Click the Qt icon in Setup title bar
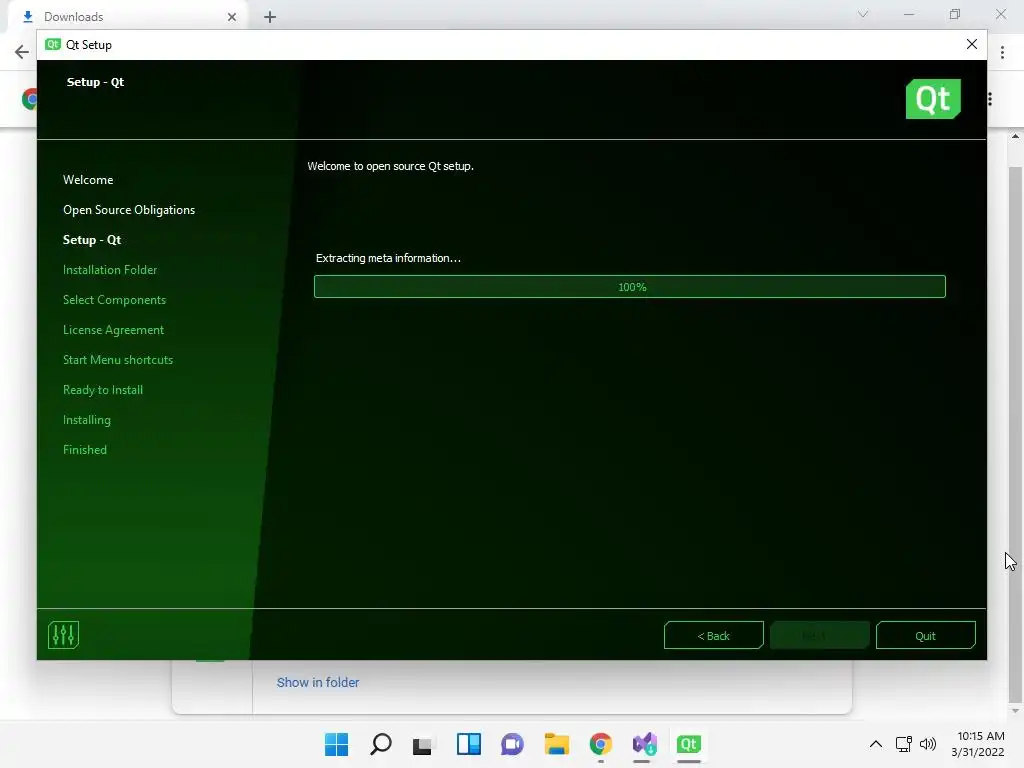 coord(53,44)
